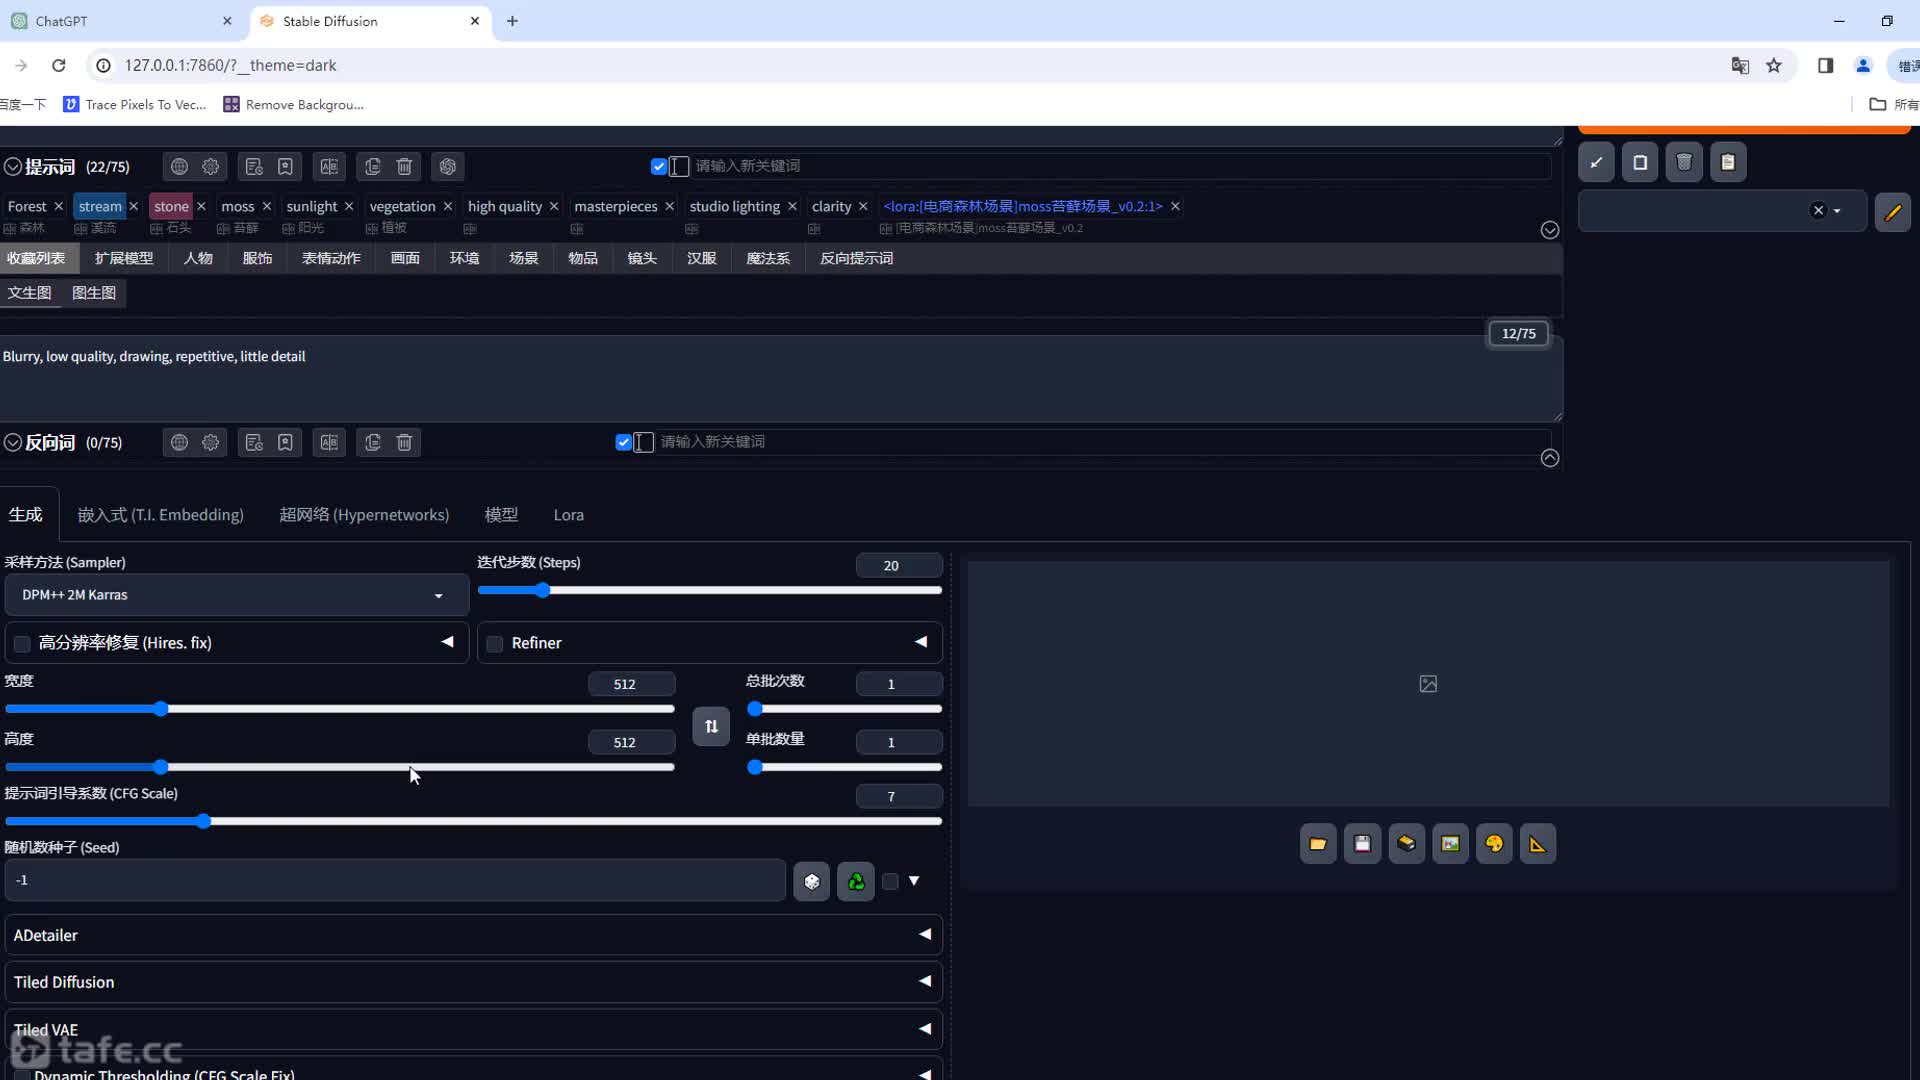The image size is (1920, 1080).
Task: Open the 采样方法 (Sampler) DPM++ 2M Karras dropdown
Action: 237,595
